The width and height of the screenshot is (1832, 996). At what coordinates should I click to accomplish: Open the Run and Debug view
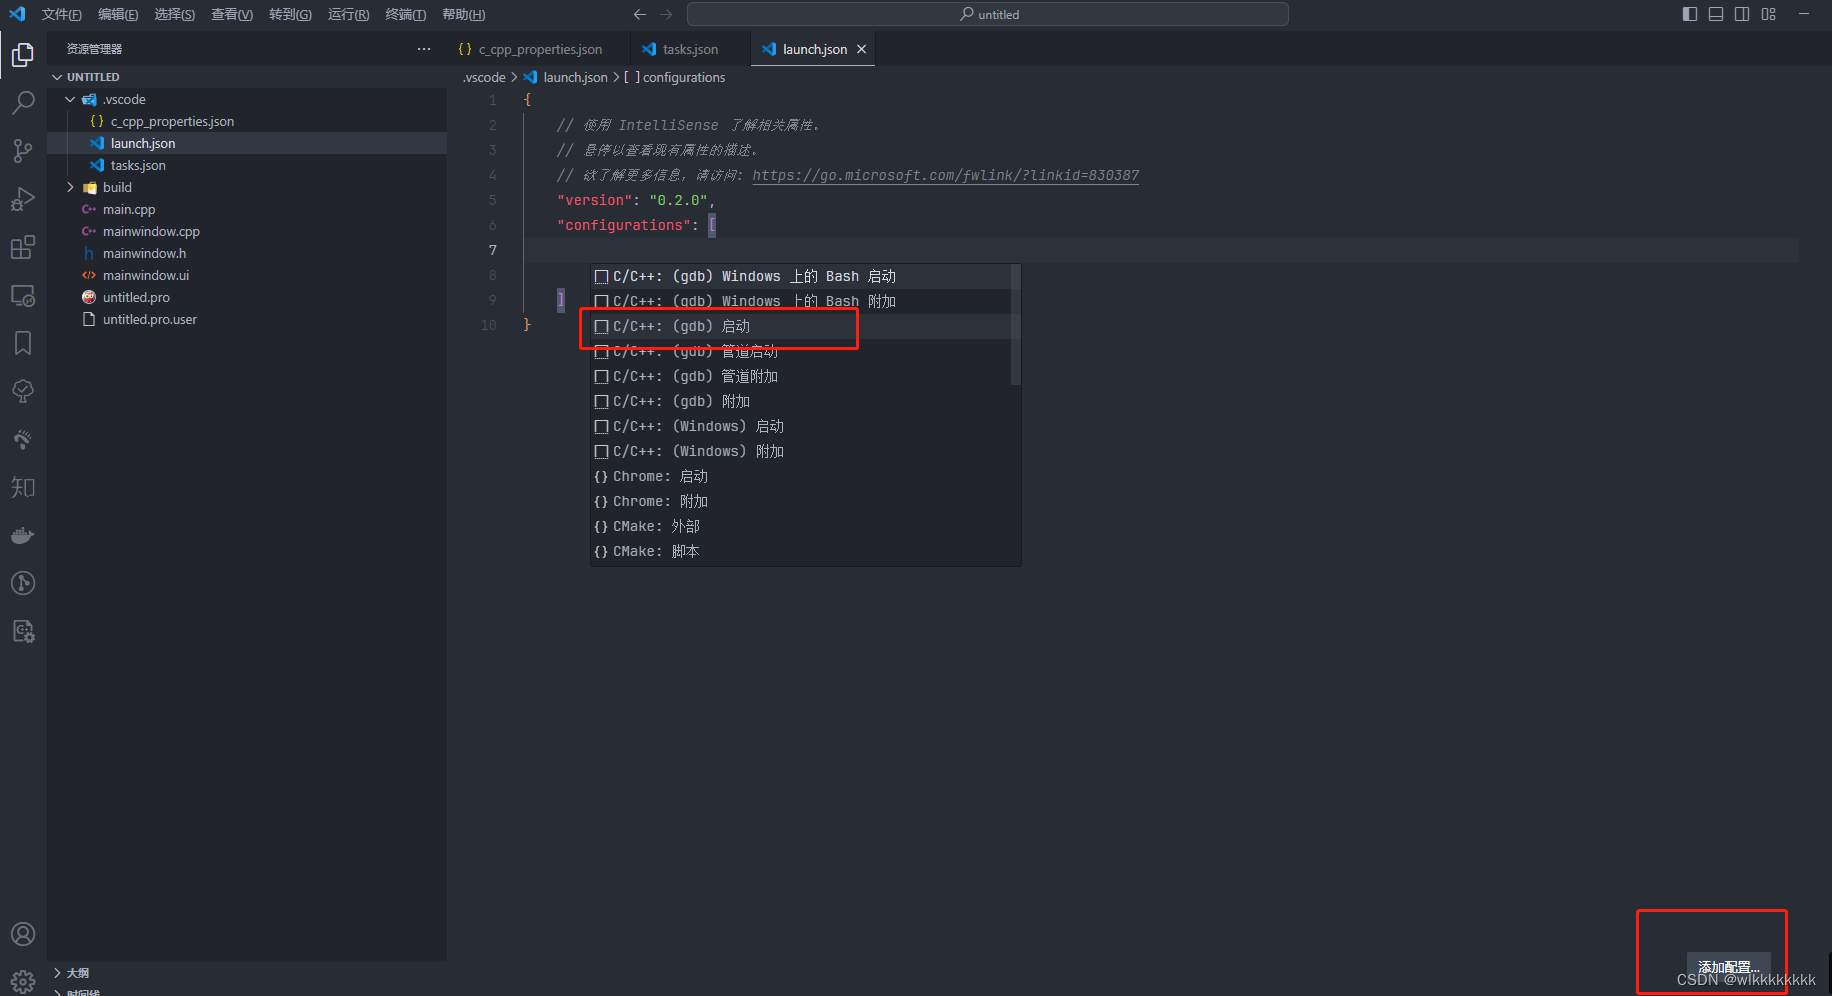point(23,199)
